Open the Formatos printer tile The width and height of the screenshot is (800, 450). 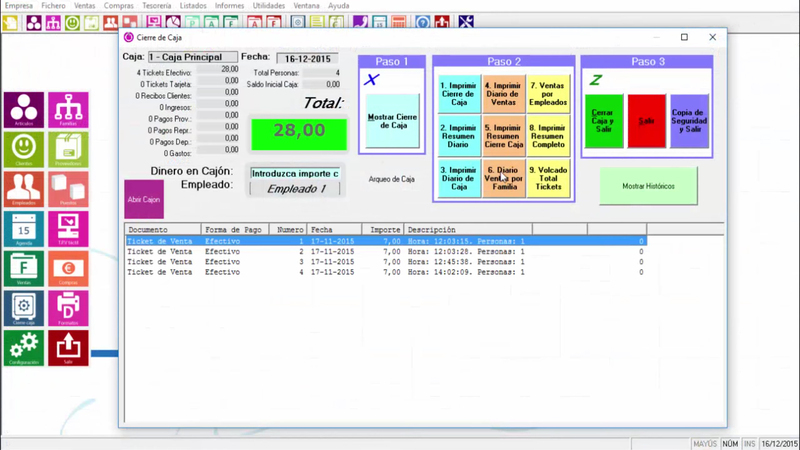tap(68, 308)
